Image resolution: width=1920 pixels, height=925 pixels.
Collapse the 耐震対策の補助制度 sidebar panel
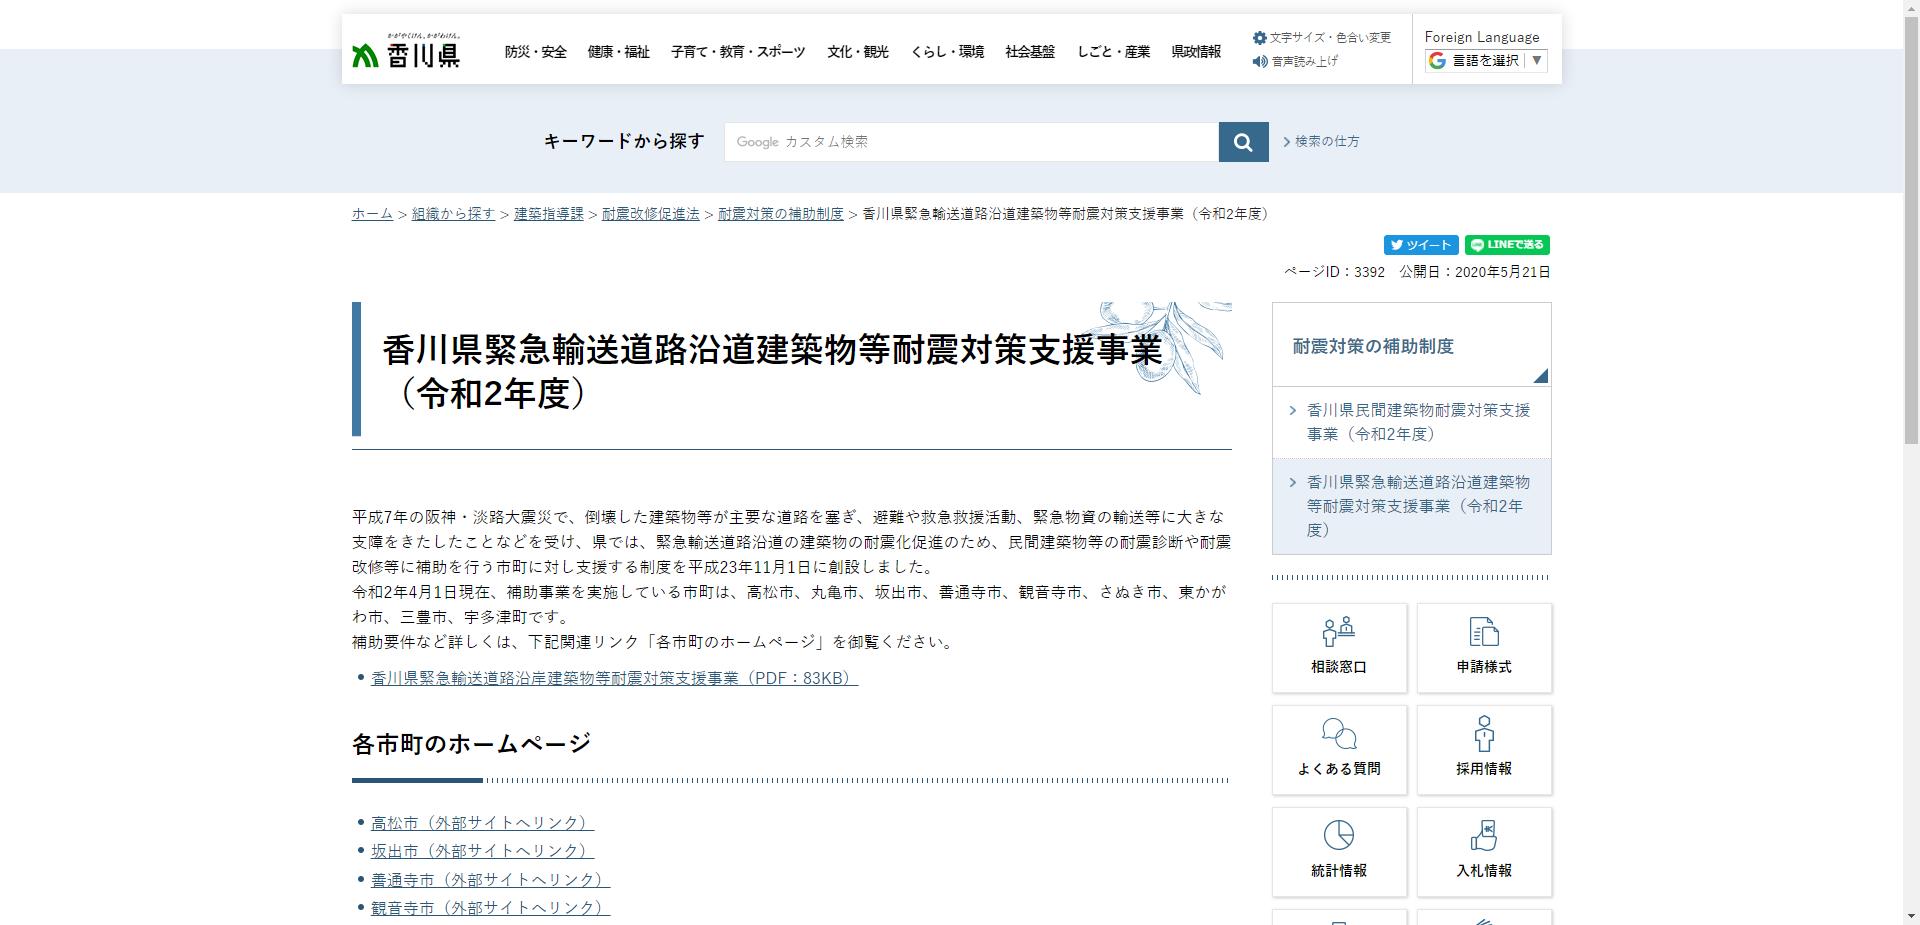(1541, 376)
